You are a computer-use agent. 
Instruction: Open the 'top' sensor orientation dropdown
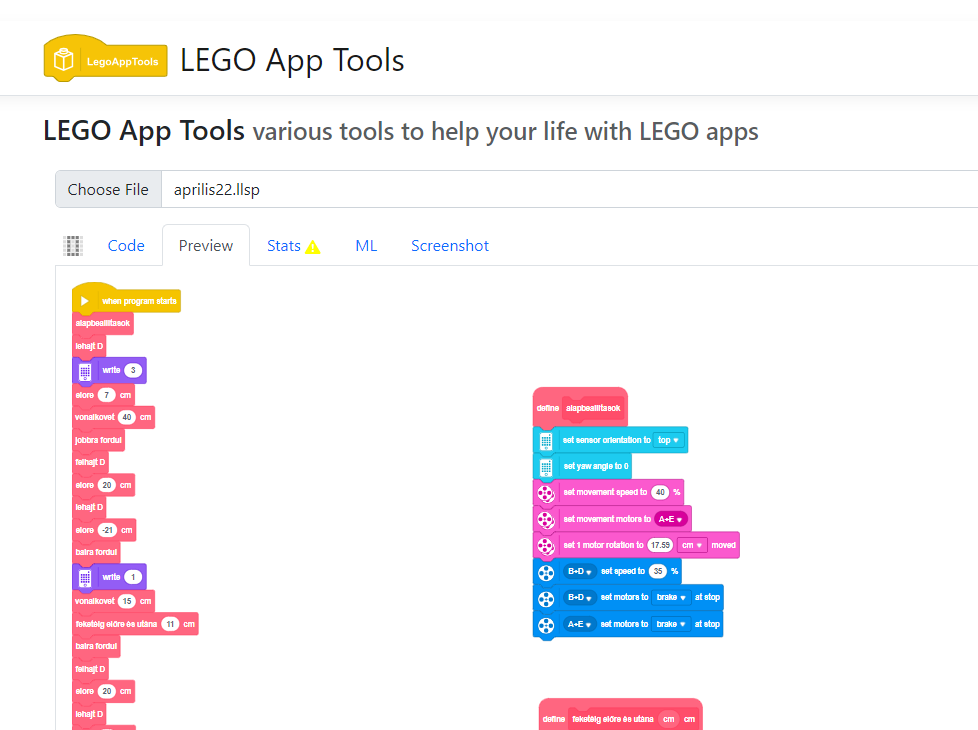667,440
